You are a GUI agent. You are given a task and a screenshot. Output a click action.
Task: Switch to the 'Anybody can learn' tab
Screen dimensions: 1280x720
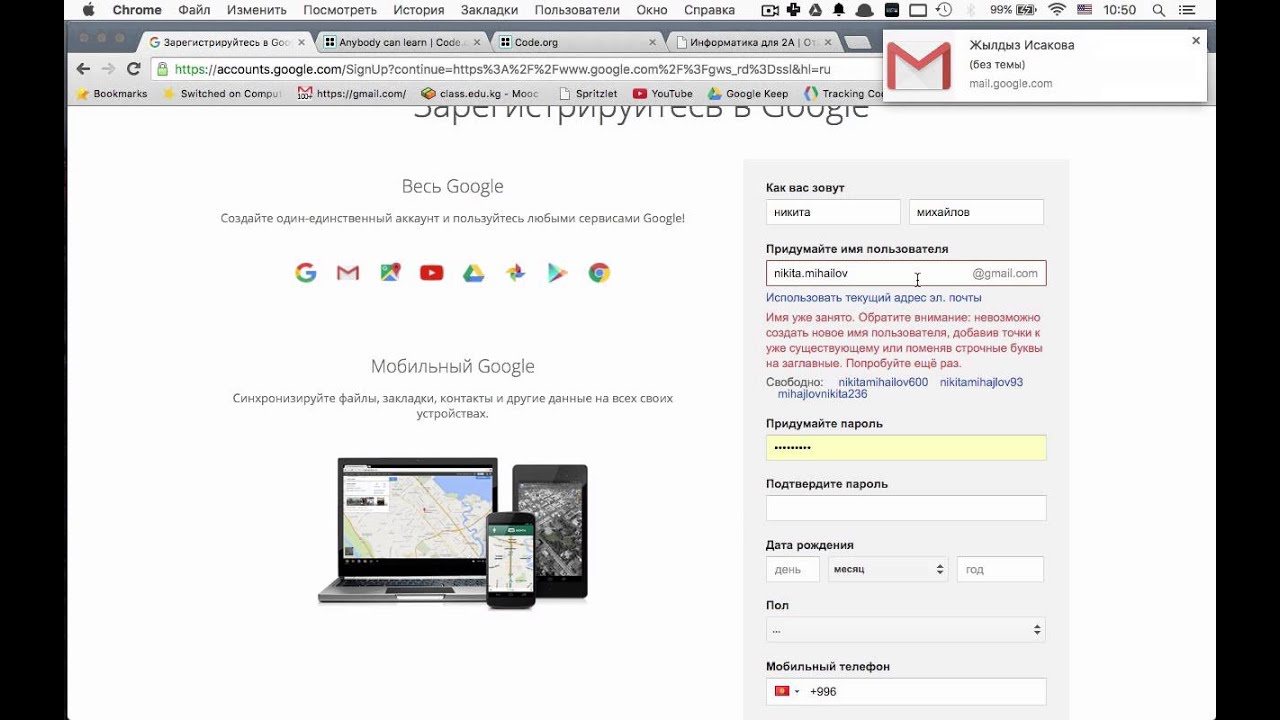pyautogui.click(x=400, y=43)
